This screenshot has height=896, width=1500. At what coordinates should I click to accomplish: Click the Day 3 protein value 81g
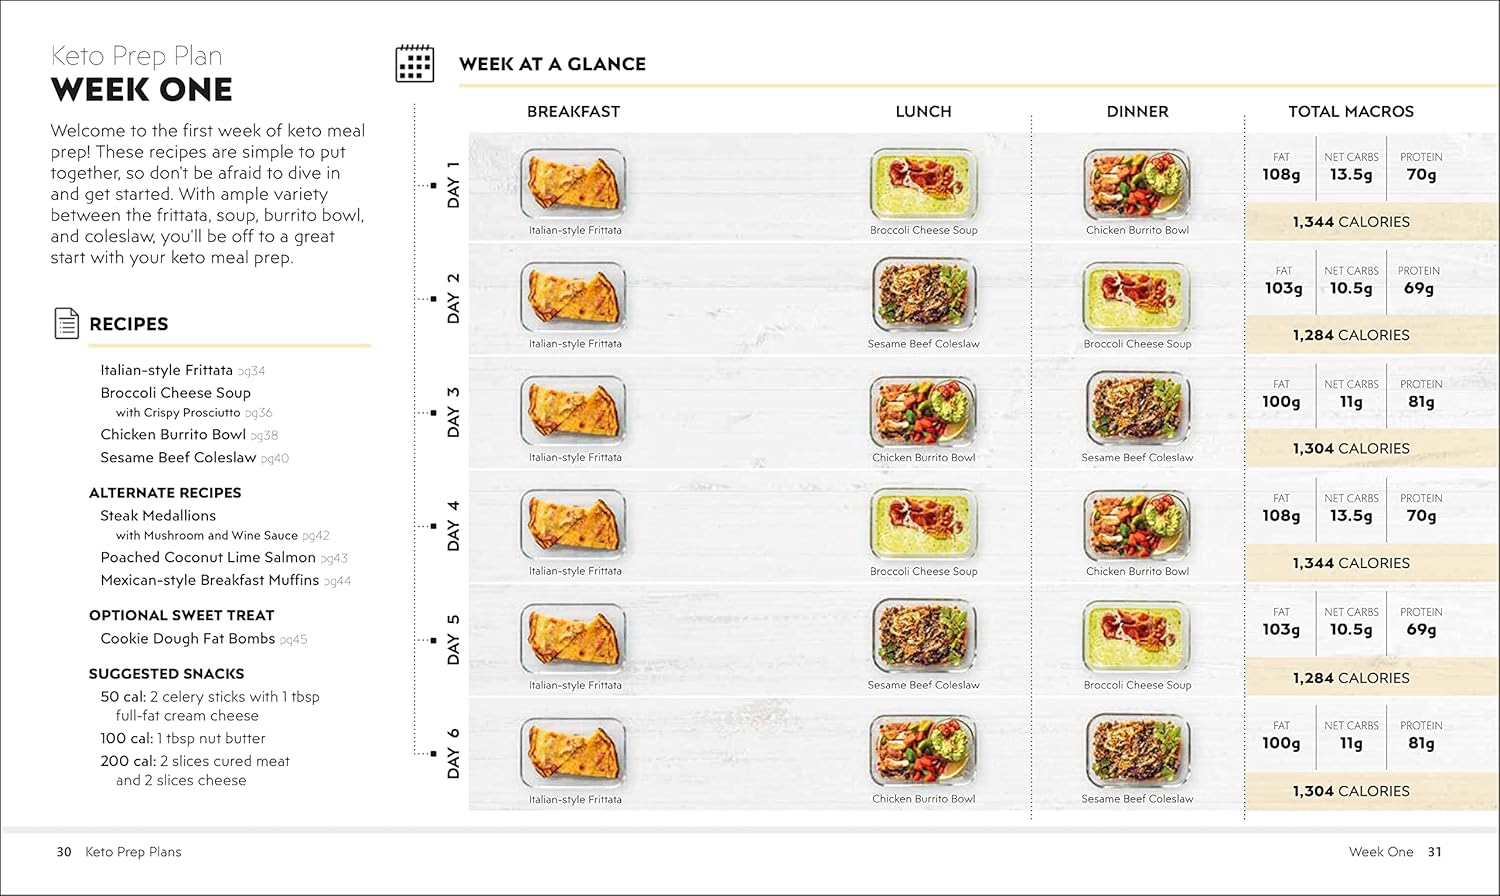[1420, 402]
